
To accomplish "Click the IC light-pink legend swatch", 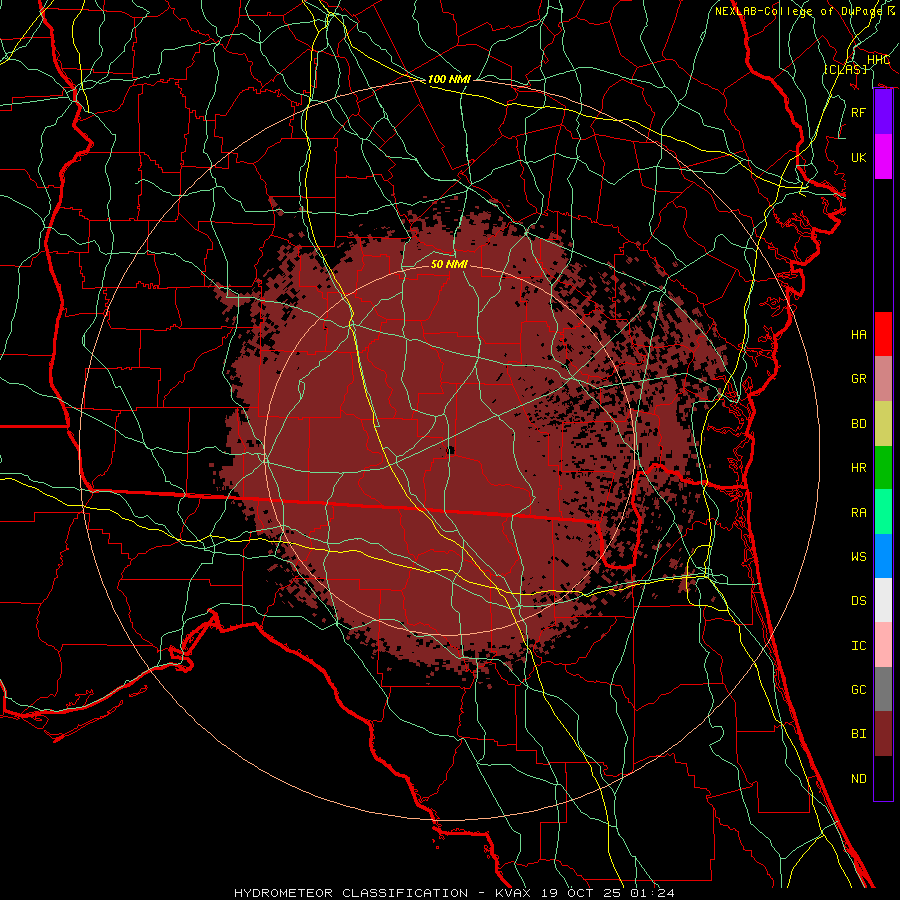I will (x=883, y=645).
